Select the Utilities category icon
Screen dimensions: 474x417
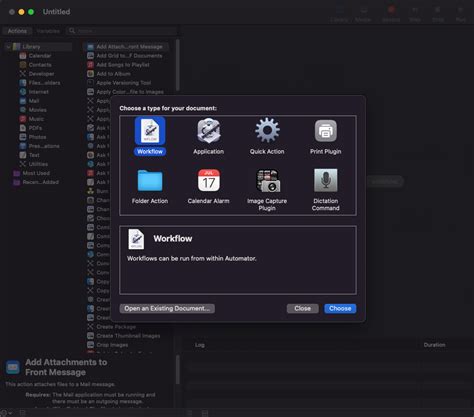pos(23,164)
